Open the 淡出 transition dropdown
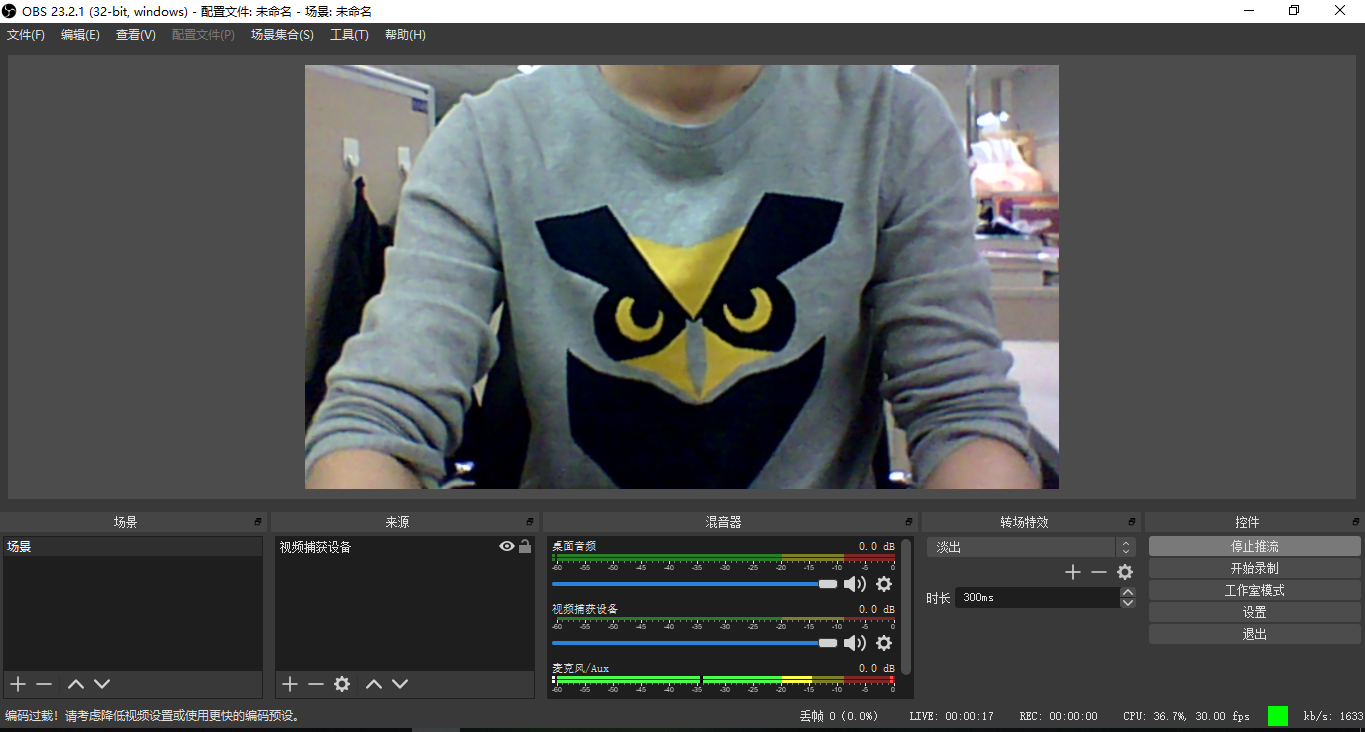 1031,547
